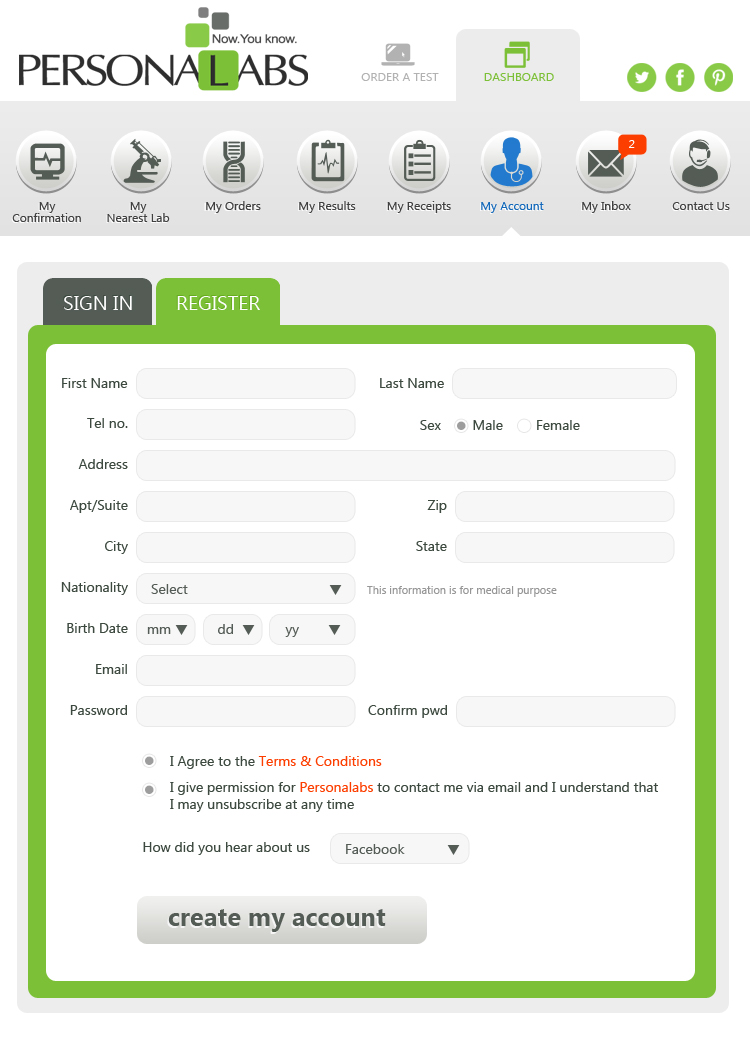The height and width of the screenshot is (1058, 750).
Task: Open the DASHBOARD tab
Action: tap(518, 65)
